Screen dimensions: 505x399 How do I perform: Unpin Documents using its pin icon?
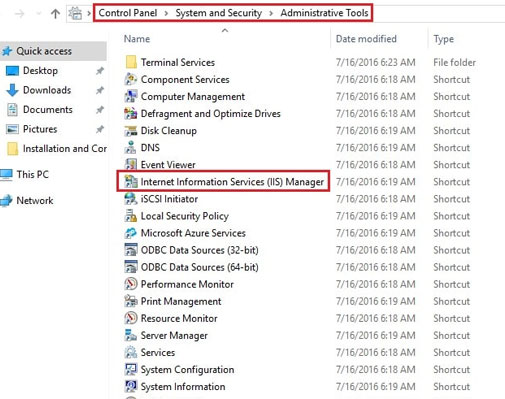100,110
